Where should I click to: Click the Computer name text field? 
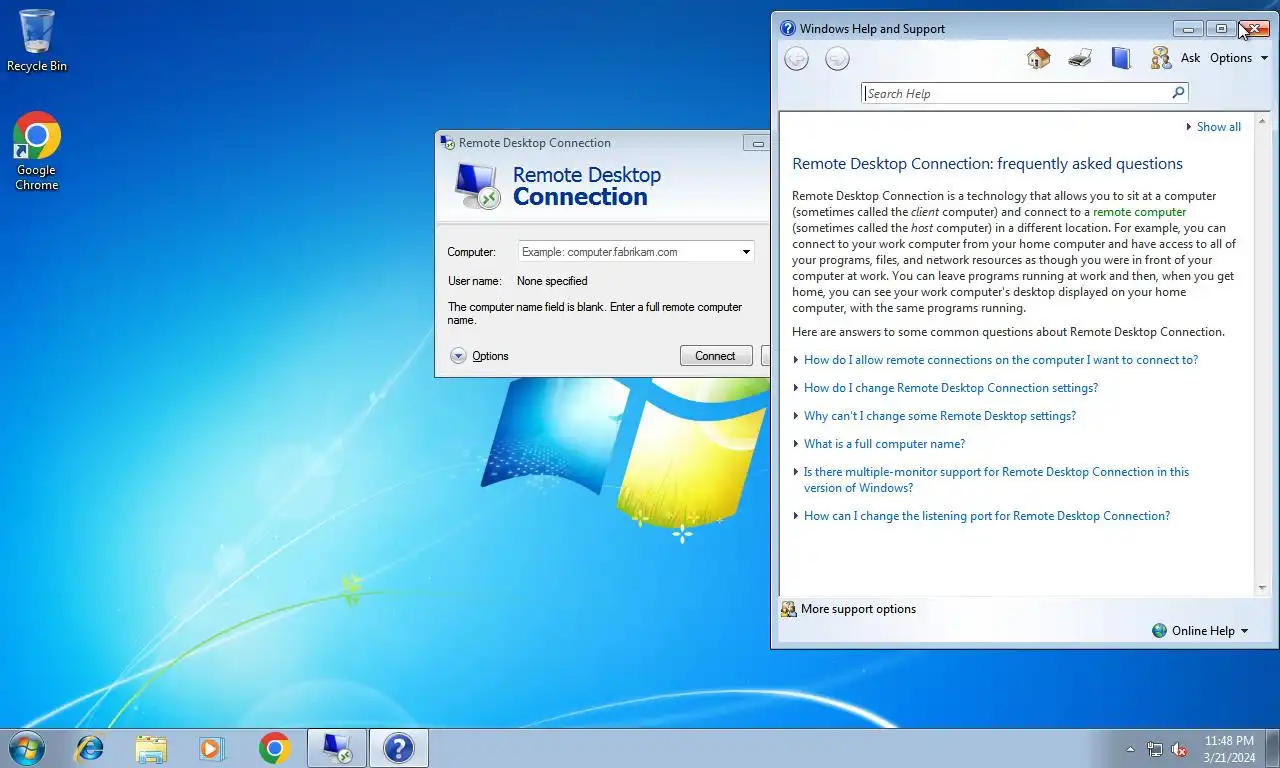click(628, 252)
